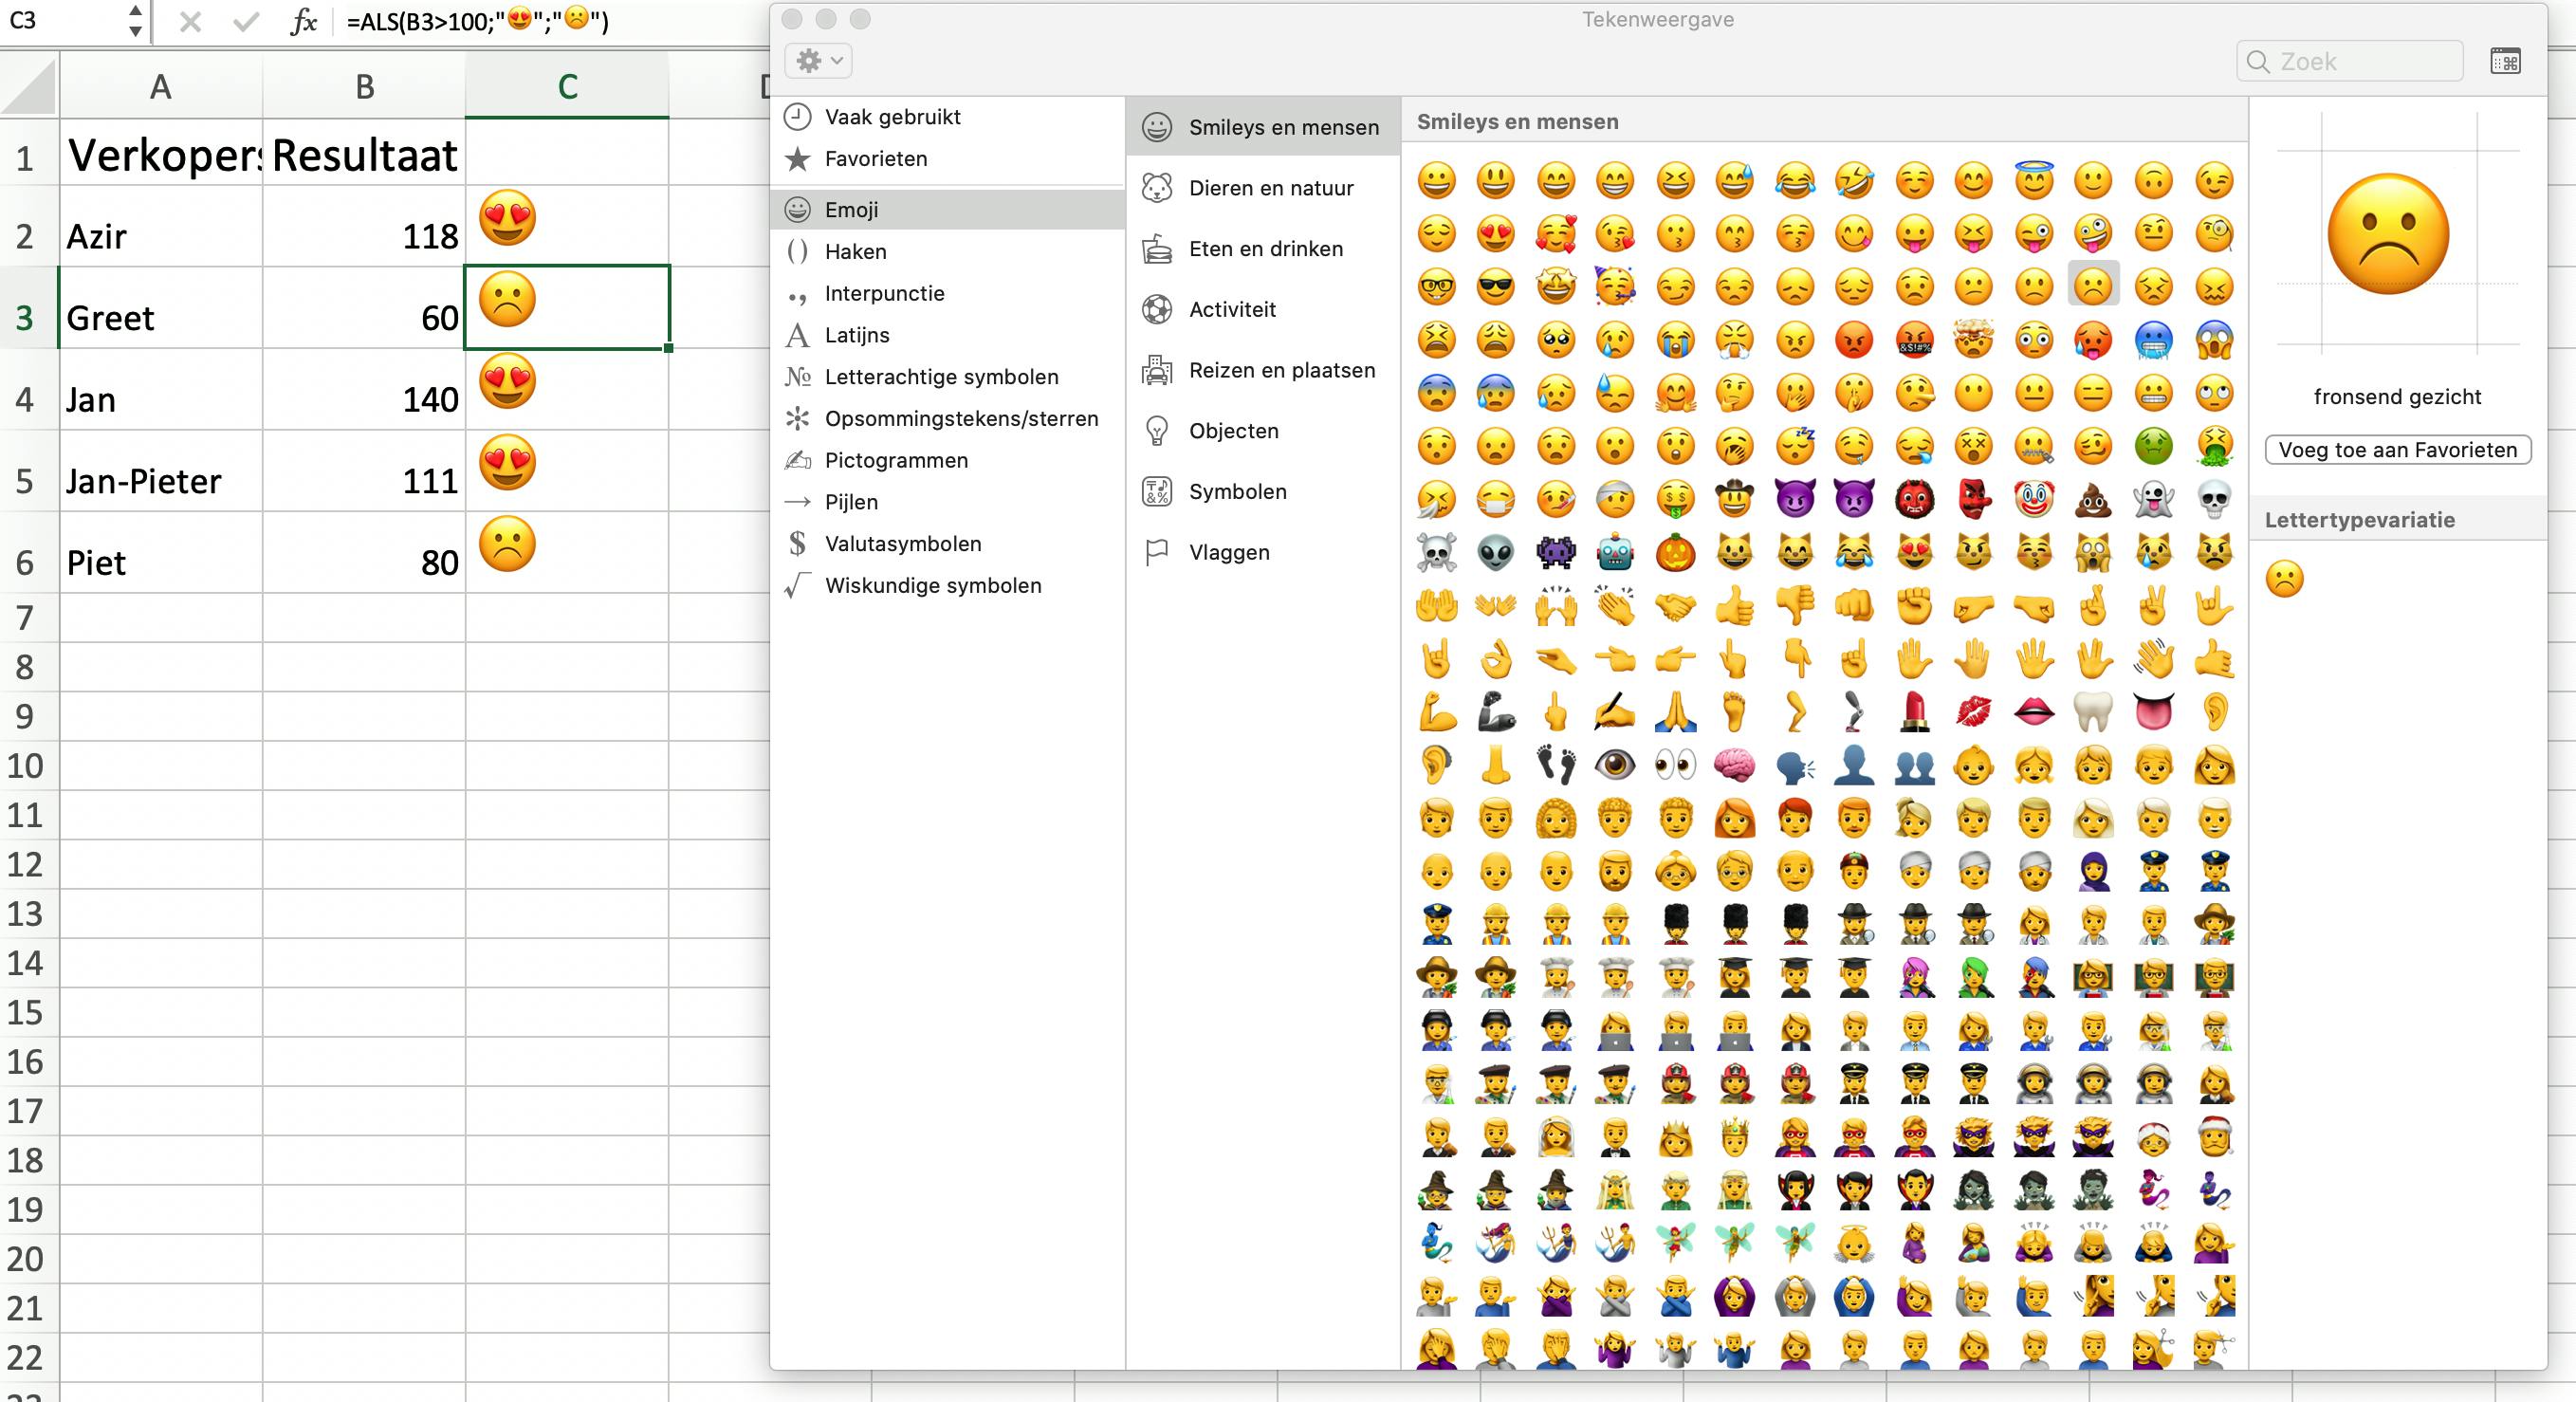Open the gear action dropdown menu
The width and height of the screenshot is (2576, 1402).
click(818, 61)
